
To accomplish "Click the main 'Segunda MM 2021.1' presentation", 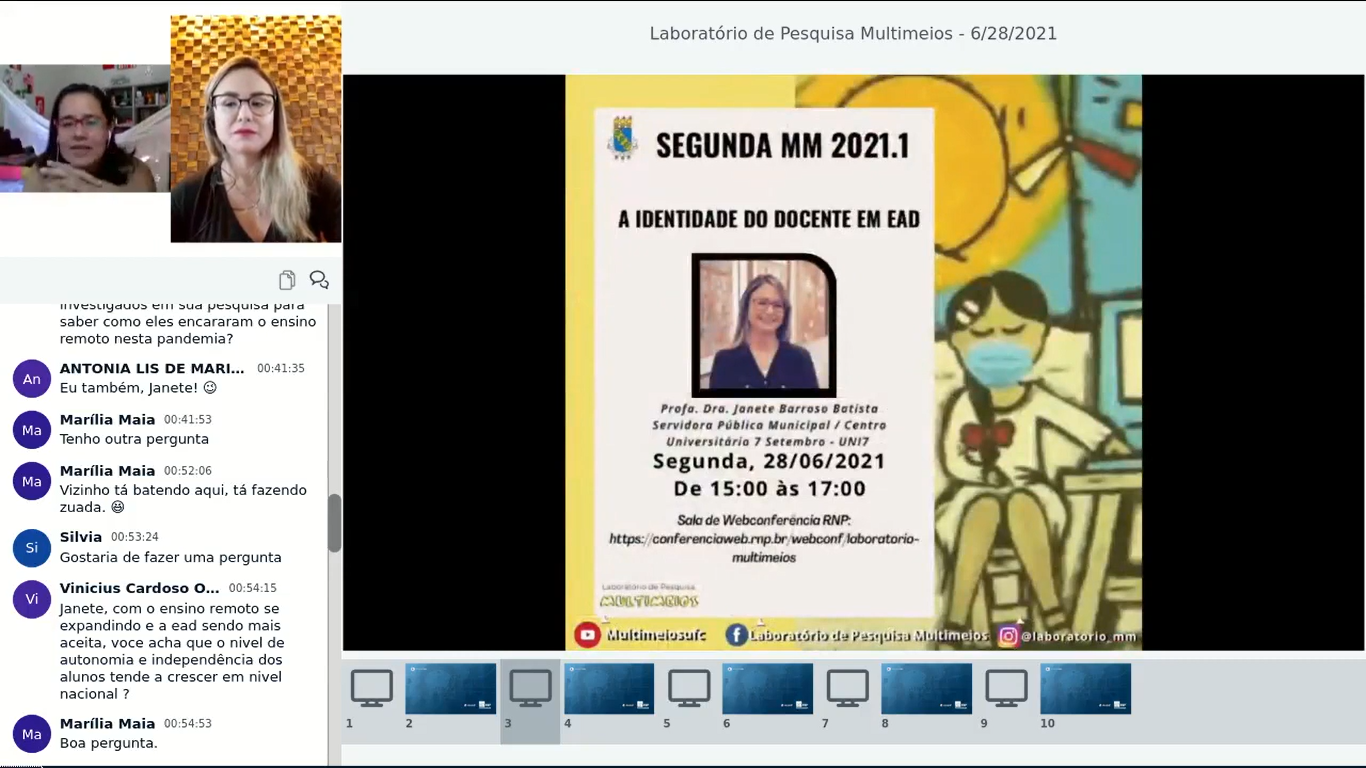I will pyautogui.click(x=853, y=362).
